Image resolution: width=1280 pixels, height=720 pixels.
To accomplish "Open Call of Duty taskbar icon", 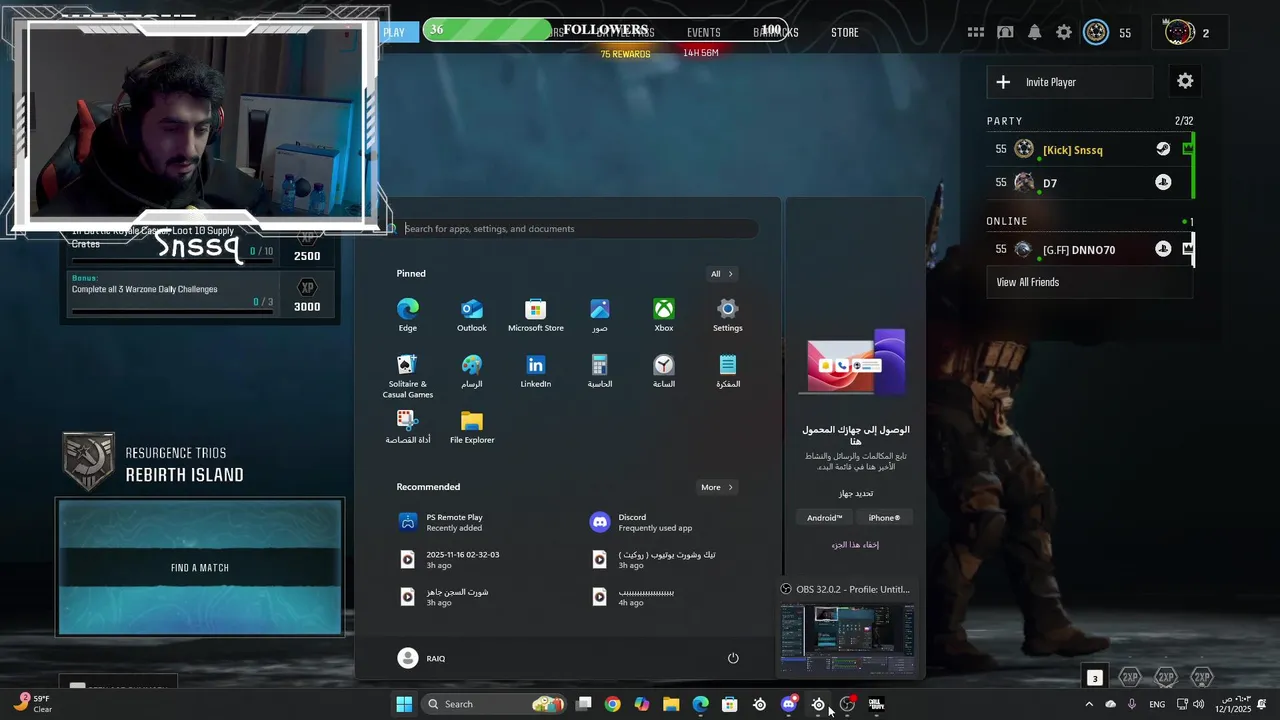I will click(x=877, y=704).
